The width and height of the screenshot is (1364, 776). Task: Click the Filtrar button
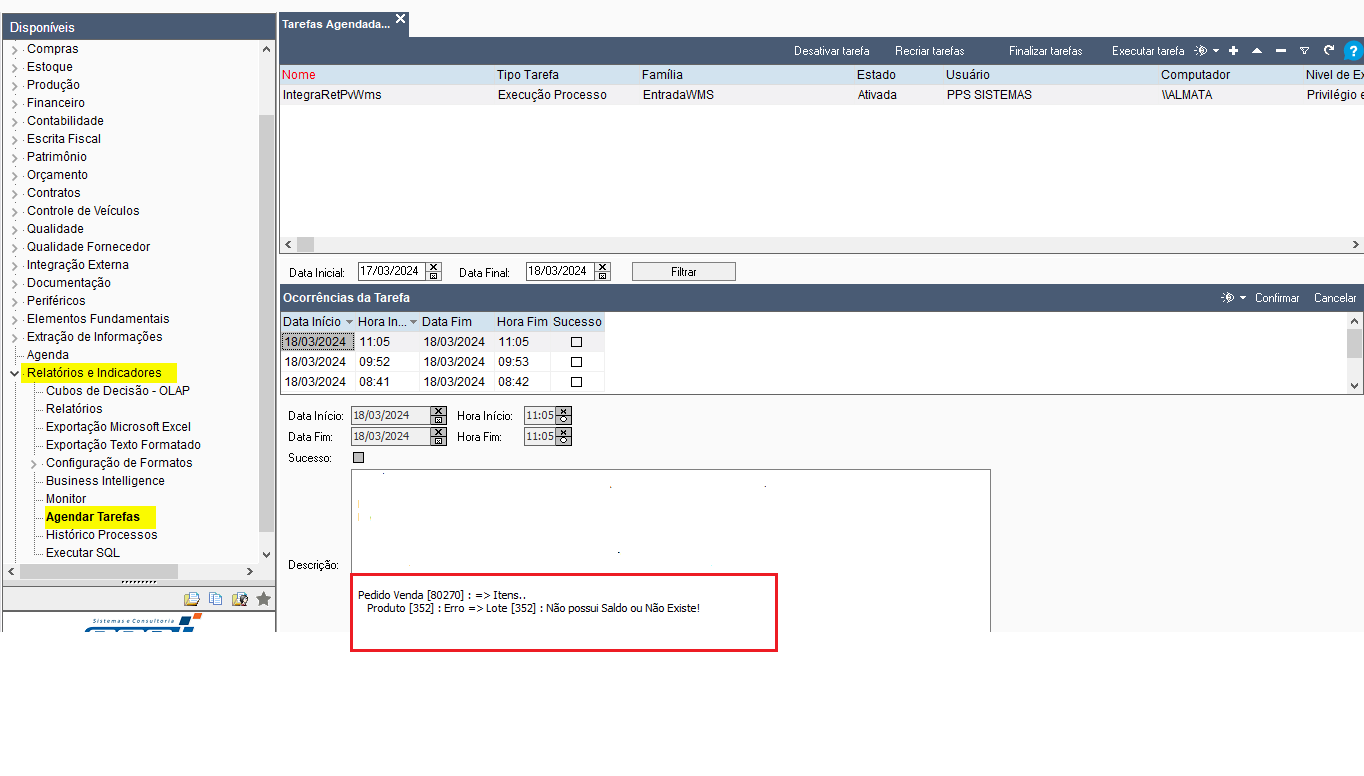coord(684,271)
